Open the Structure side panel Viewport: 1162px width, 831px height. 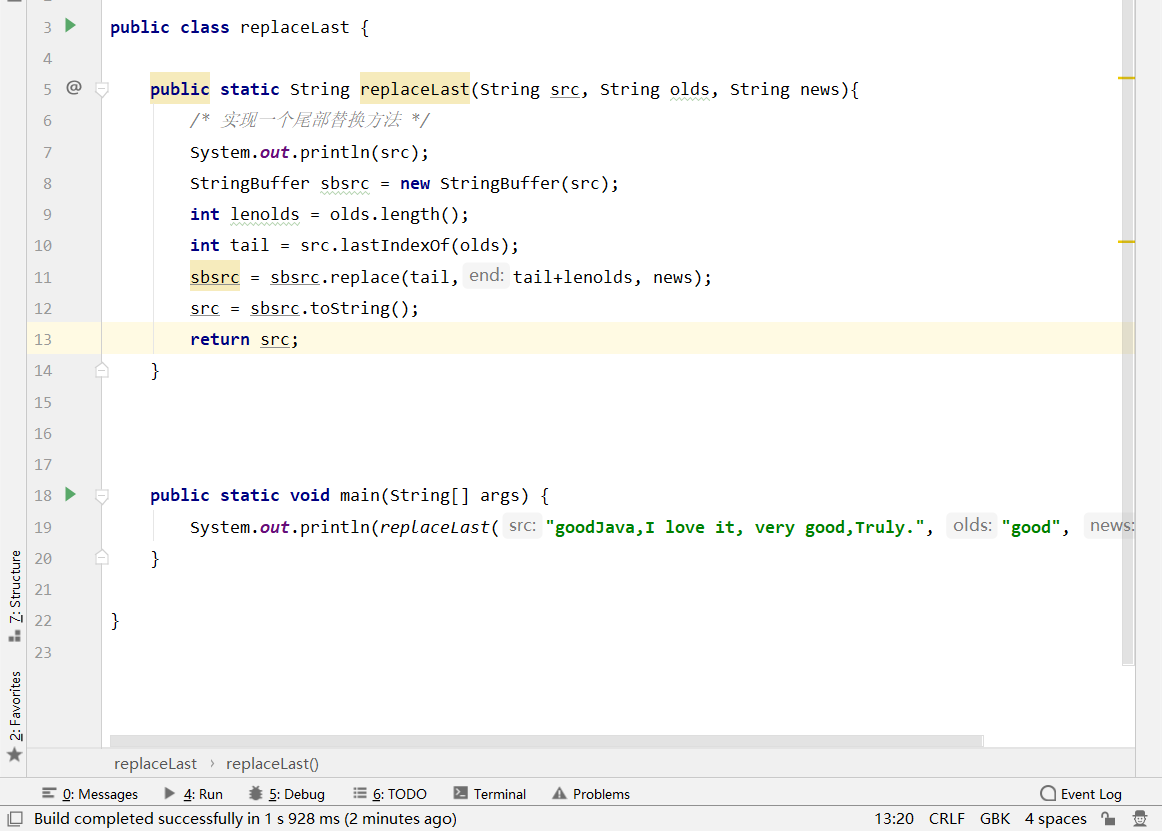tap(15, 595)
